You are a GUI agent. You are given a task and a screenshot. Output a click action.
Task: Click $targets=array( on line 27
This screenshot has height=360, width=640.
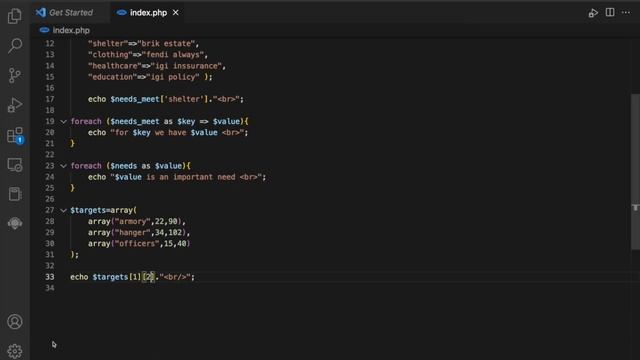[104, 210]
